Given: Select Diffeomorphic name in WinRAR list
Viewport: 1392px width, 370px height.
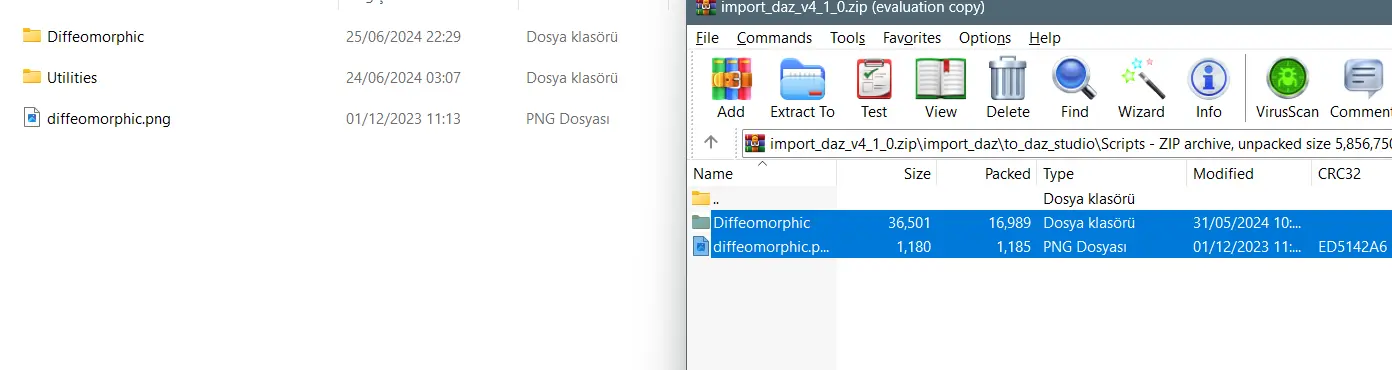Looking at the screenshot, I should [x=762, y=222].
